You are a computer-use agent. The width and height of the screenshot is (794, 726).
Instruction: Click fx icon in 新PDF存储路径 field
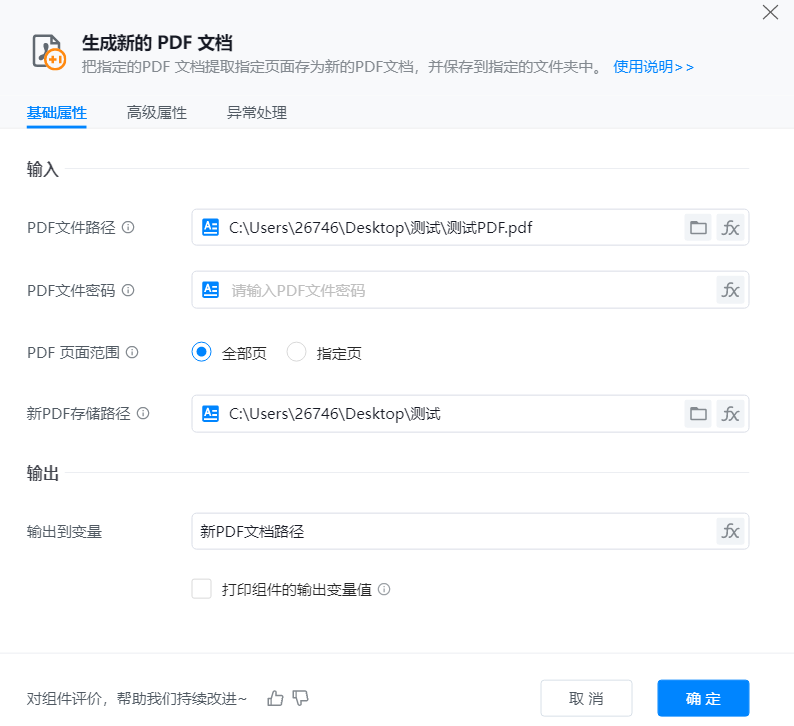pos(731,413)
